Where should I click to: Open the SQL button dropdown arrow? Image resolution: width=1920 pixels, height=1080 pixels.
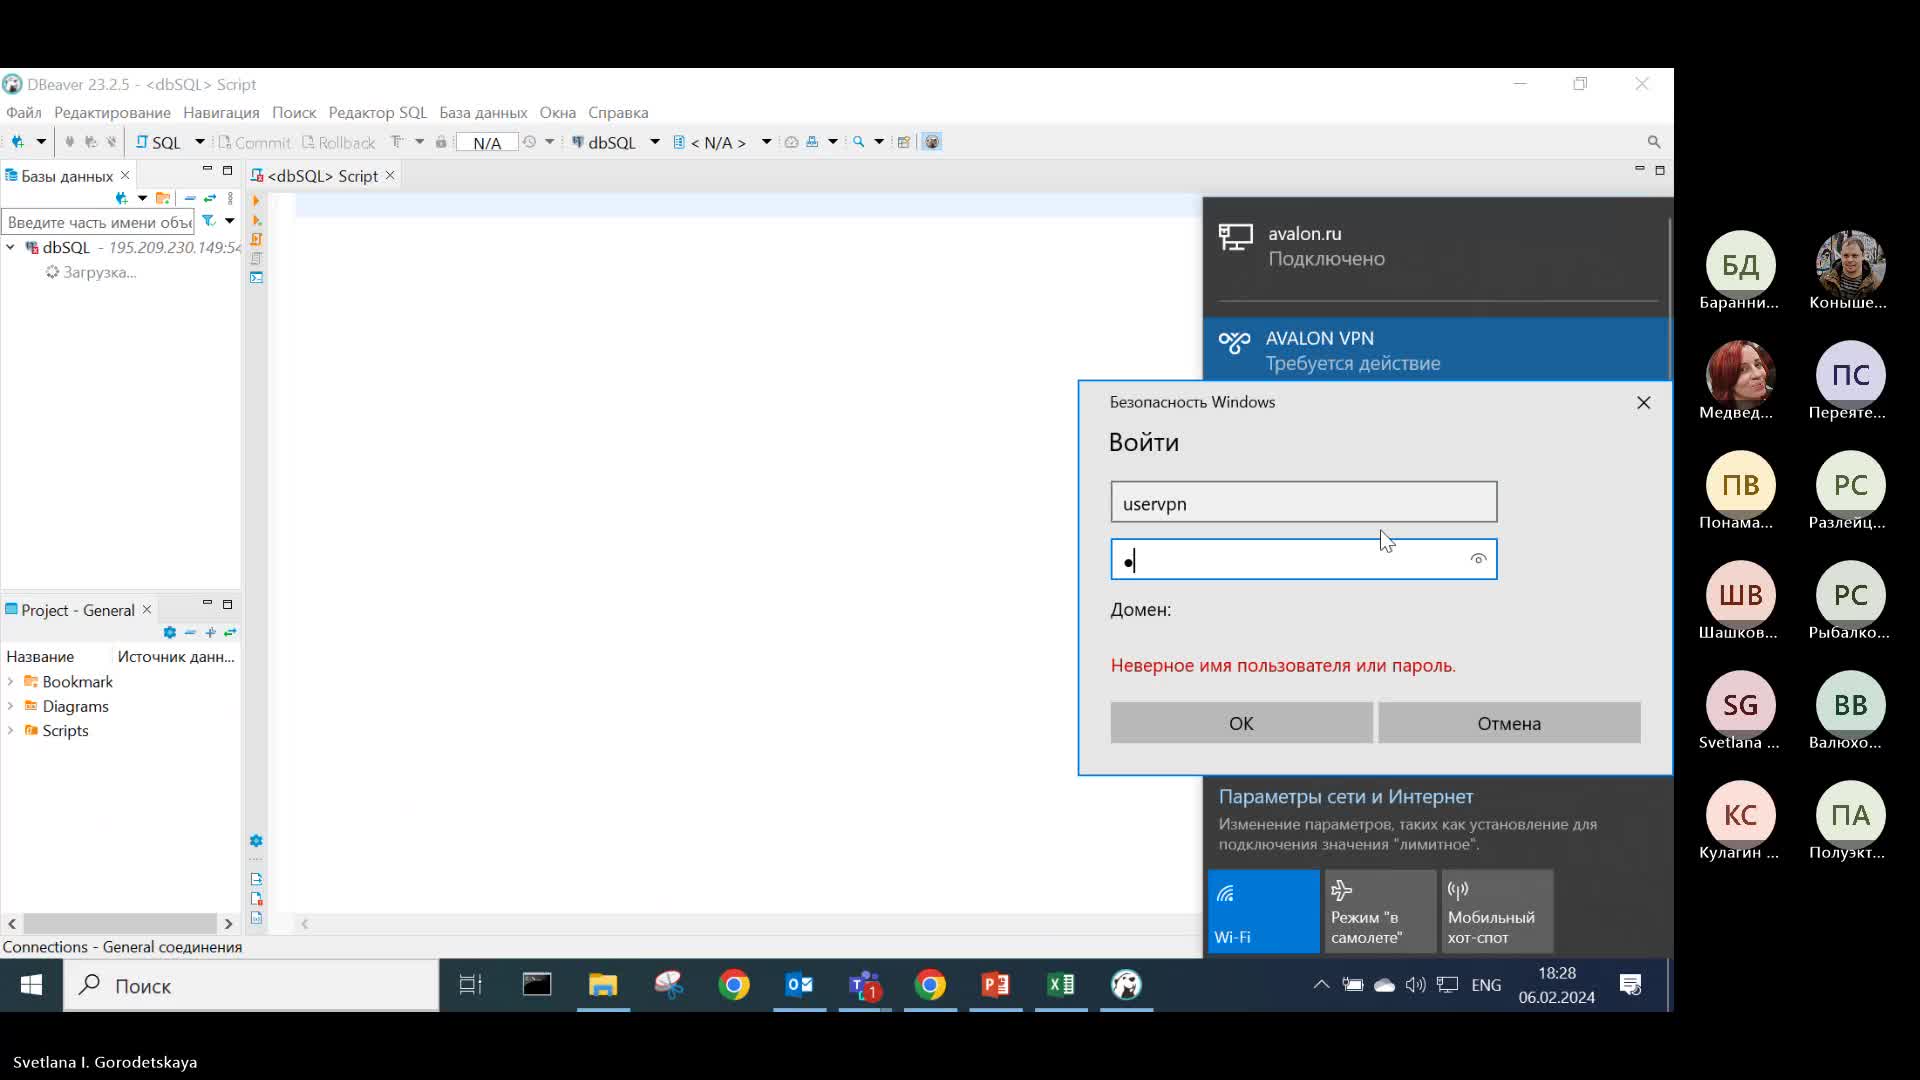tap(200, 142)
